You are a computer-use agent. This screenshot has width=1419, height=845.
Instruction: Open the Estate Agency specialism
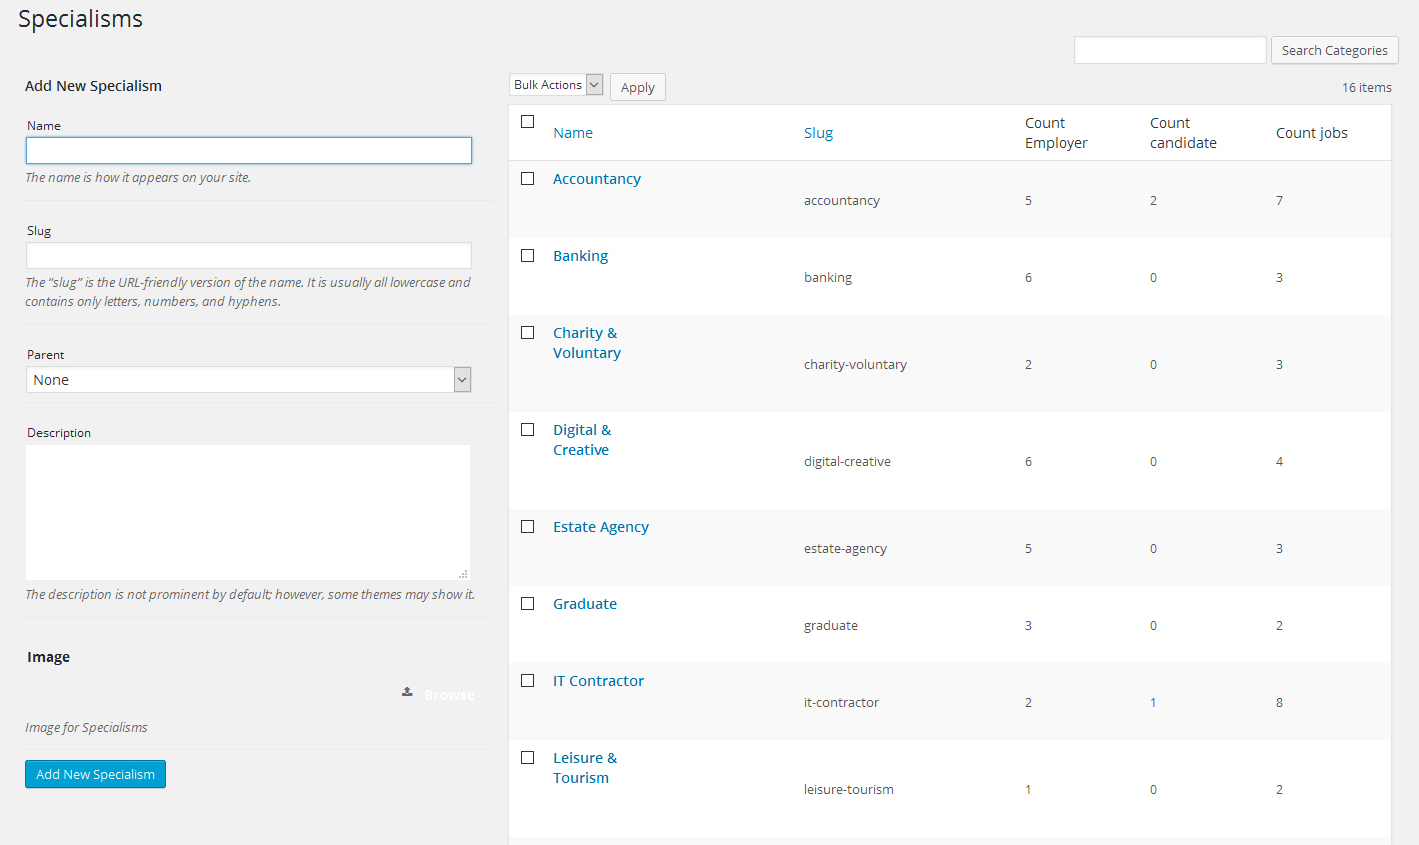click(x=600, y=527)
